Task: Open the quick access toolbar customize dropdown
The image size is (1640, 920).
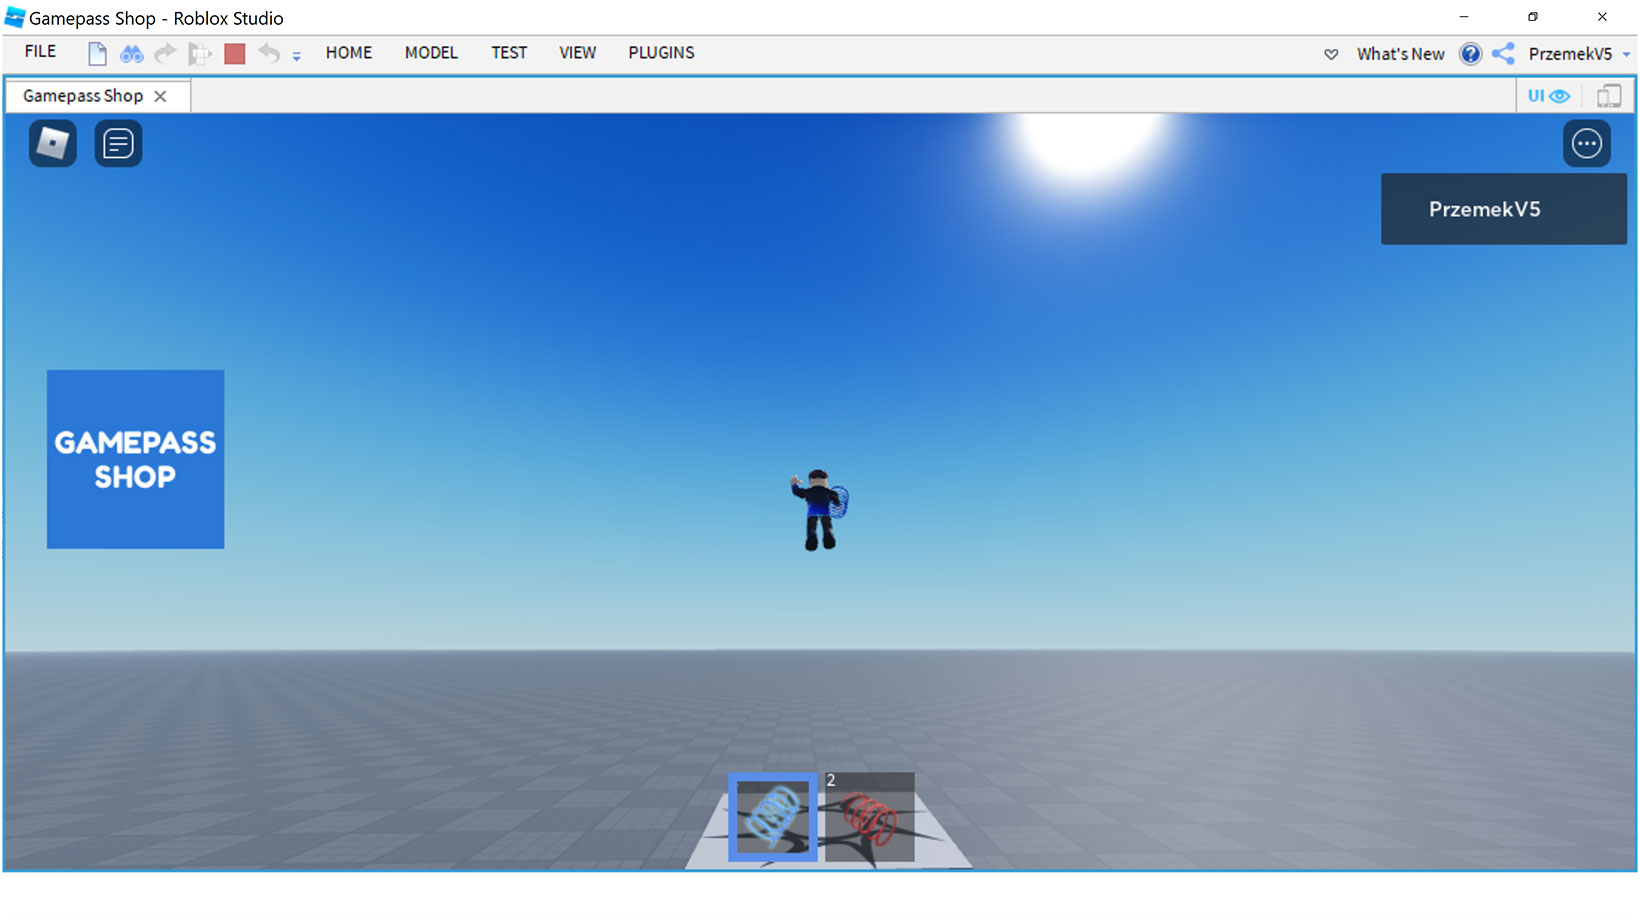Action: 296,56
